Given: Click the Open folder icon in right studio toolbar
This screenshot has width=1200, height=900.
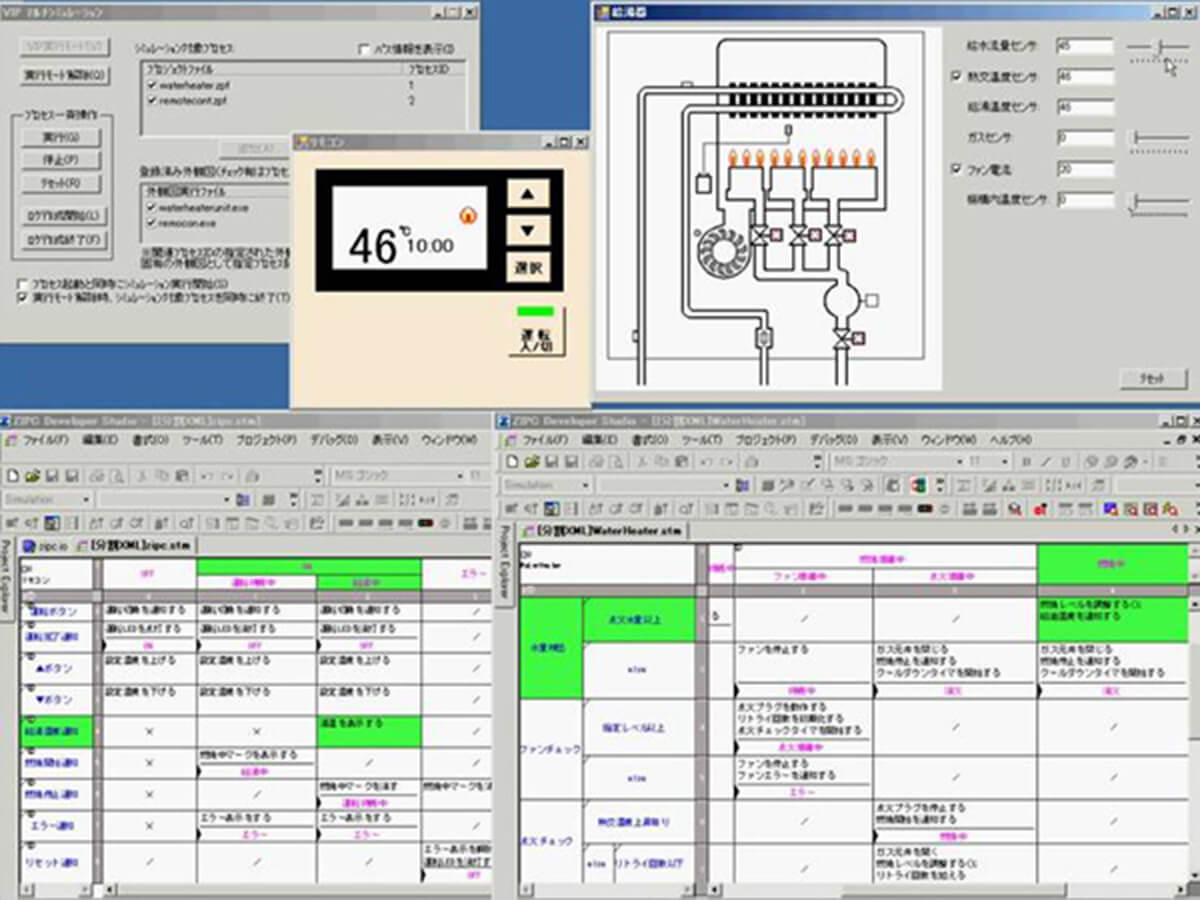Looking at the screenshot, I should coord(533,461).
